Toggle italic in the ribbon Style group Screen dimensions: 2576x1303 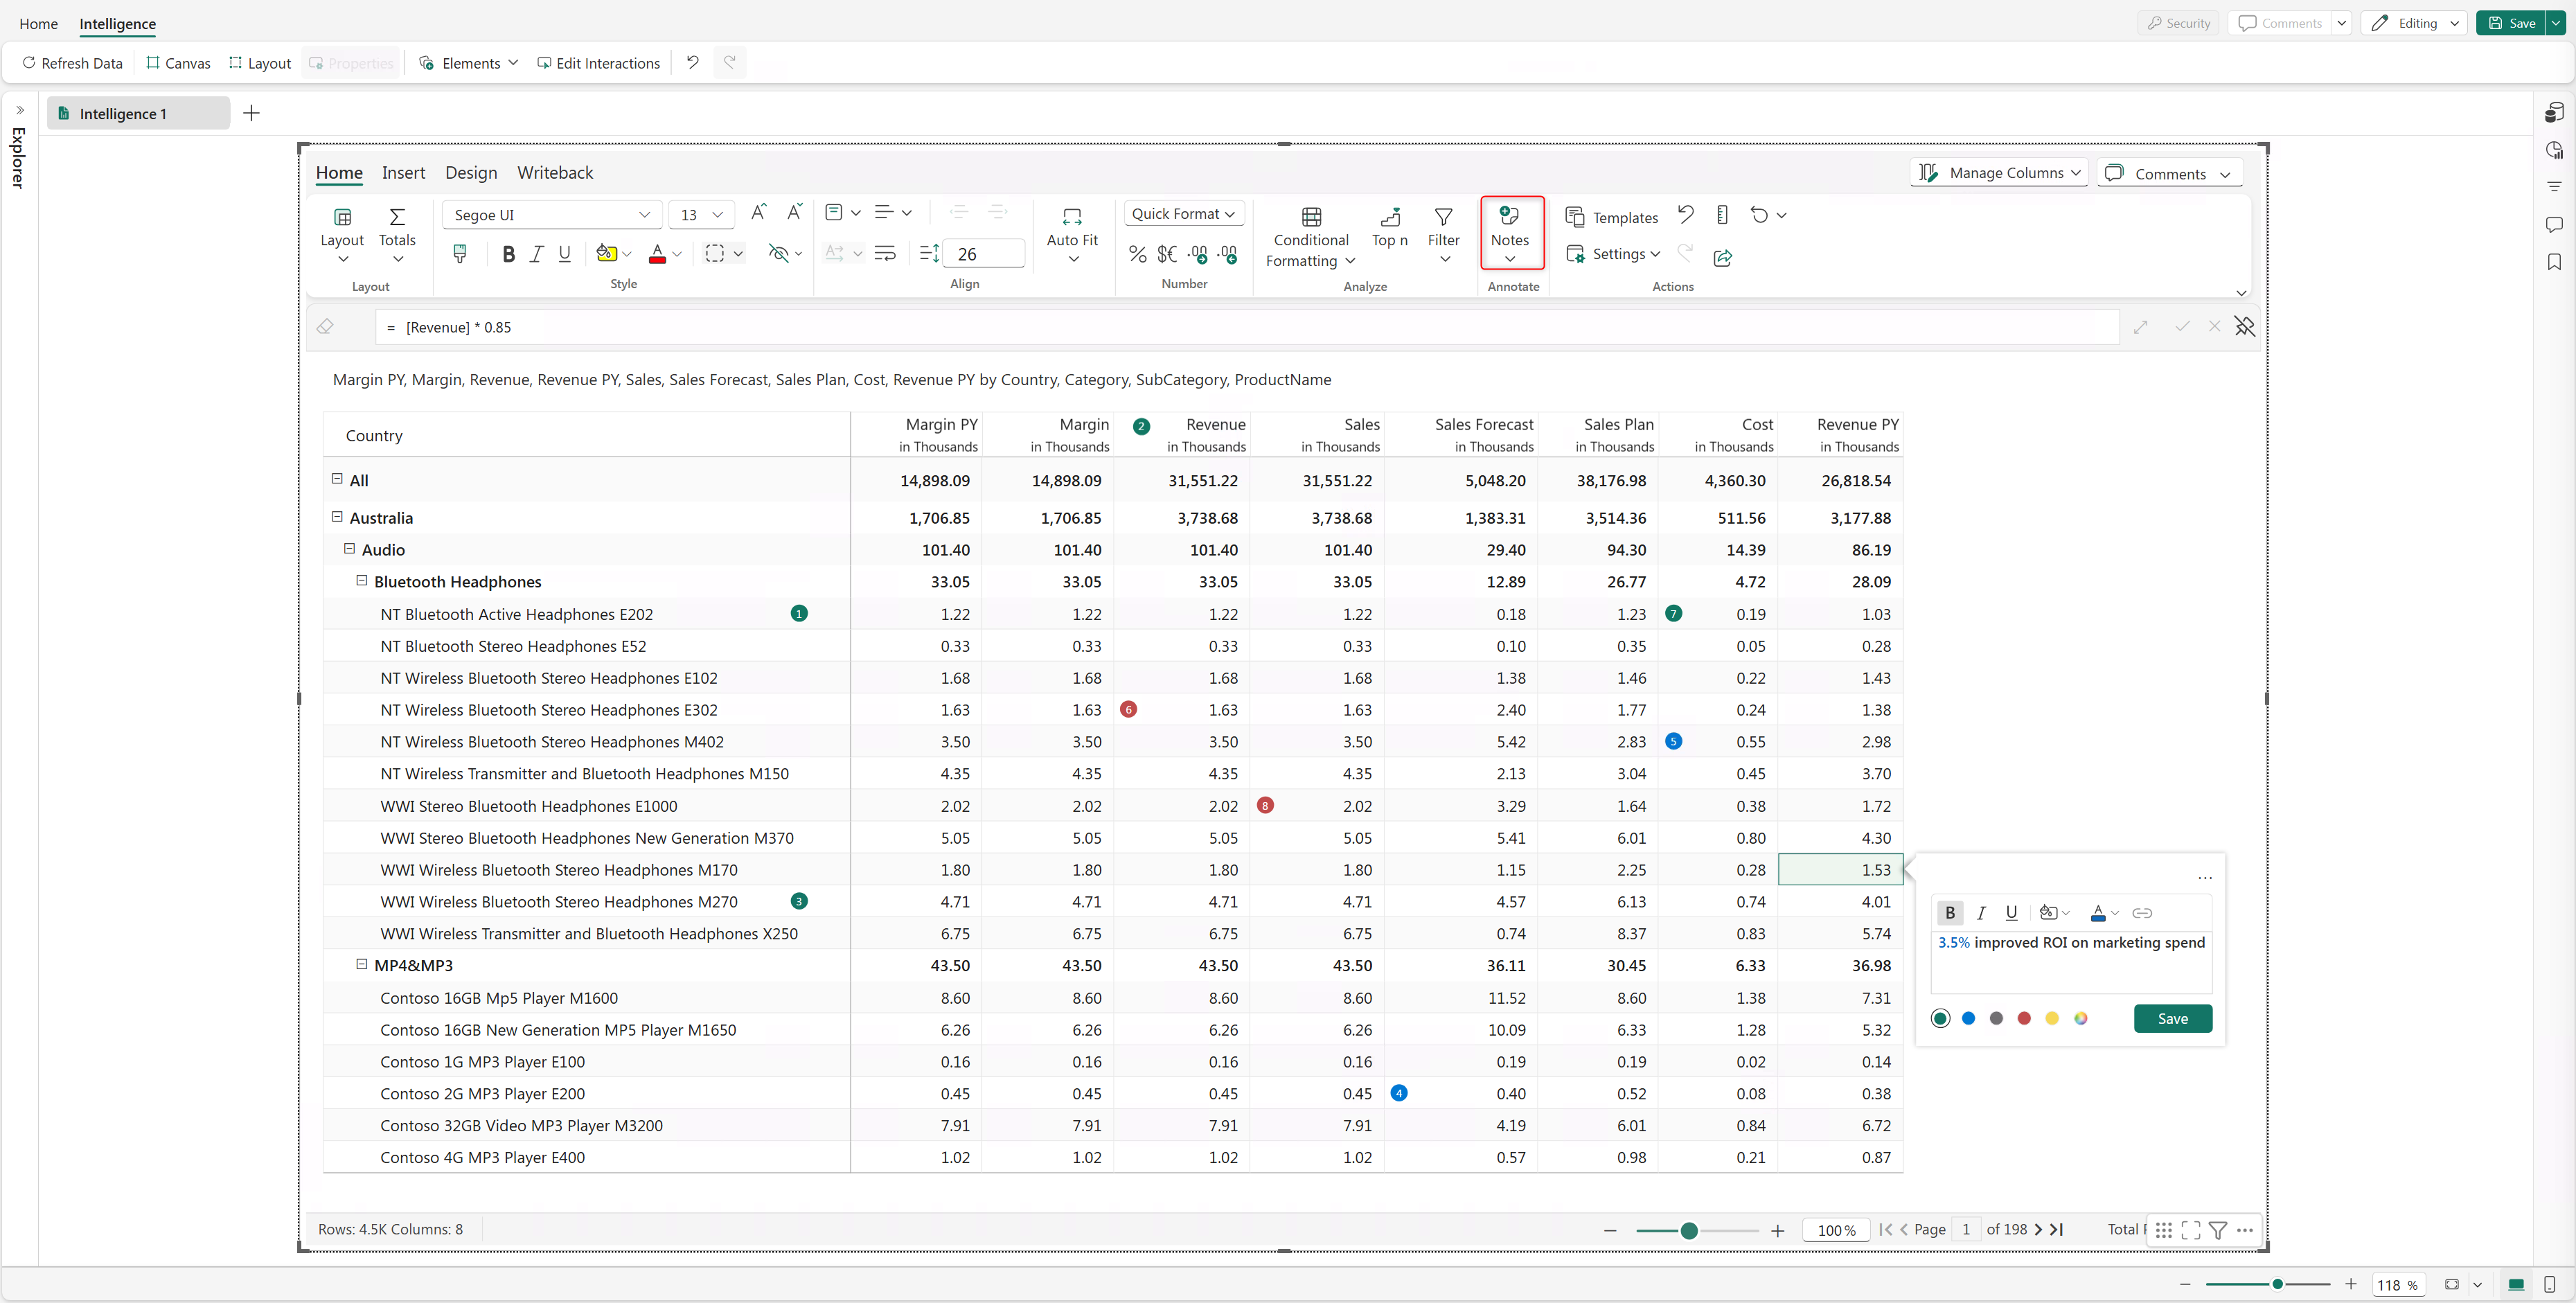[x=536, y=254]
